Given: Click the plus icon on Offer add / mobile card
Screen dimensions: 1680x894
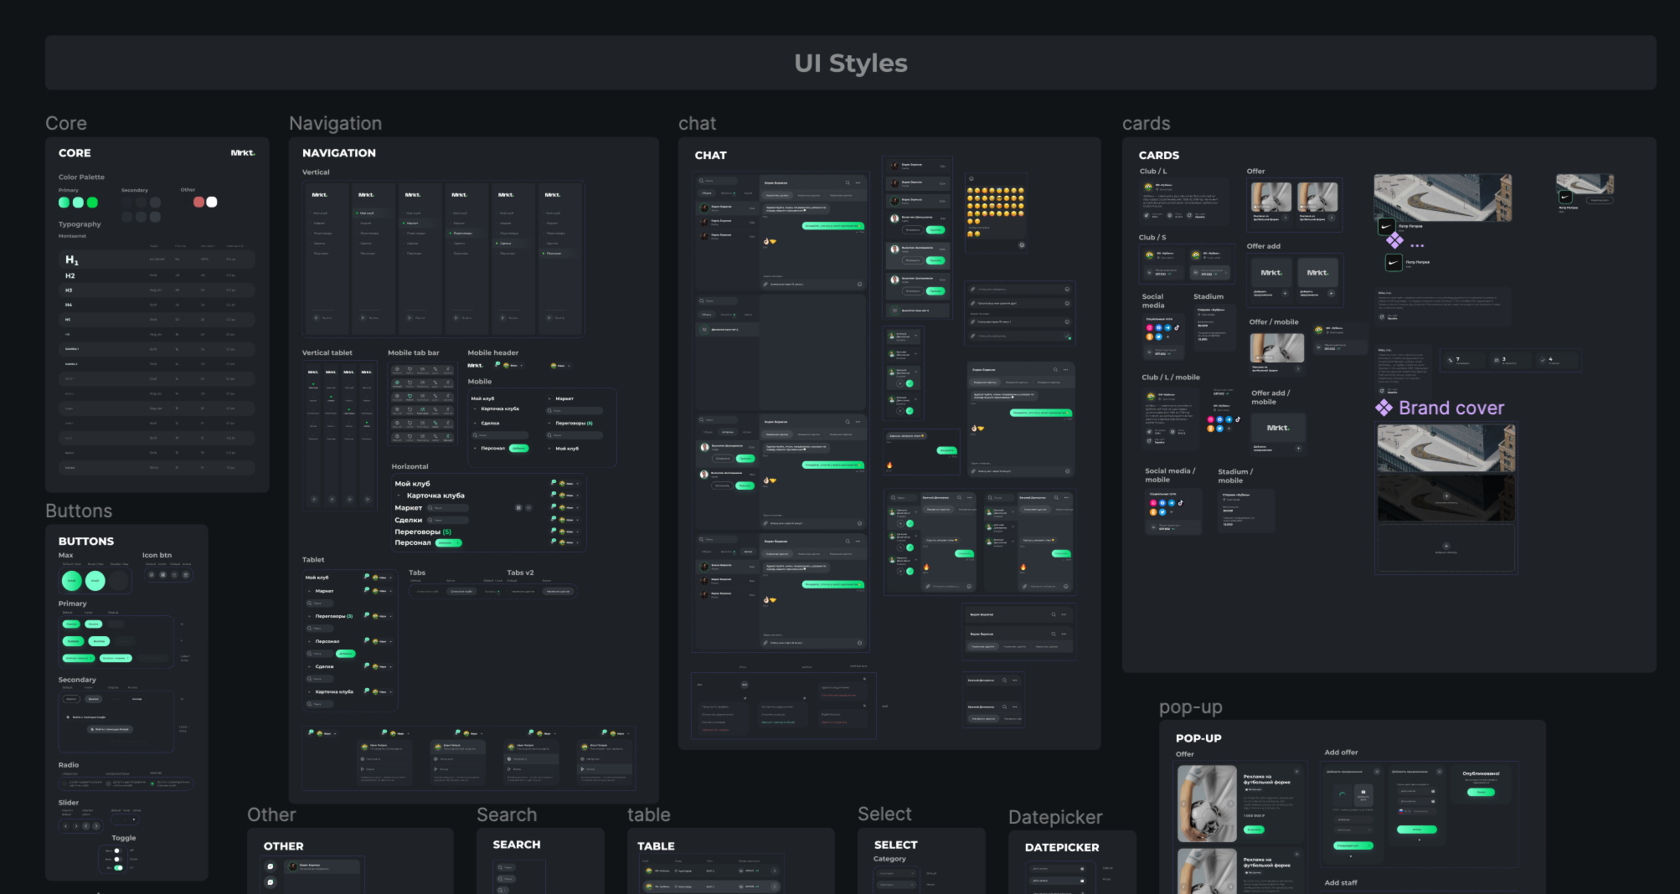Looking at the screenshot, I should (x=1298, y=448).
